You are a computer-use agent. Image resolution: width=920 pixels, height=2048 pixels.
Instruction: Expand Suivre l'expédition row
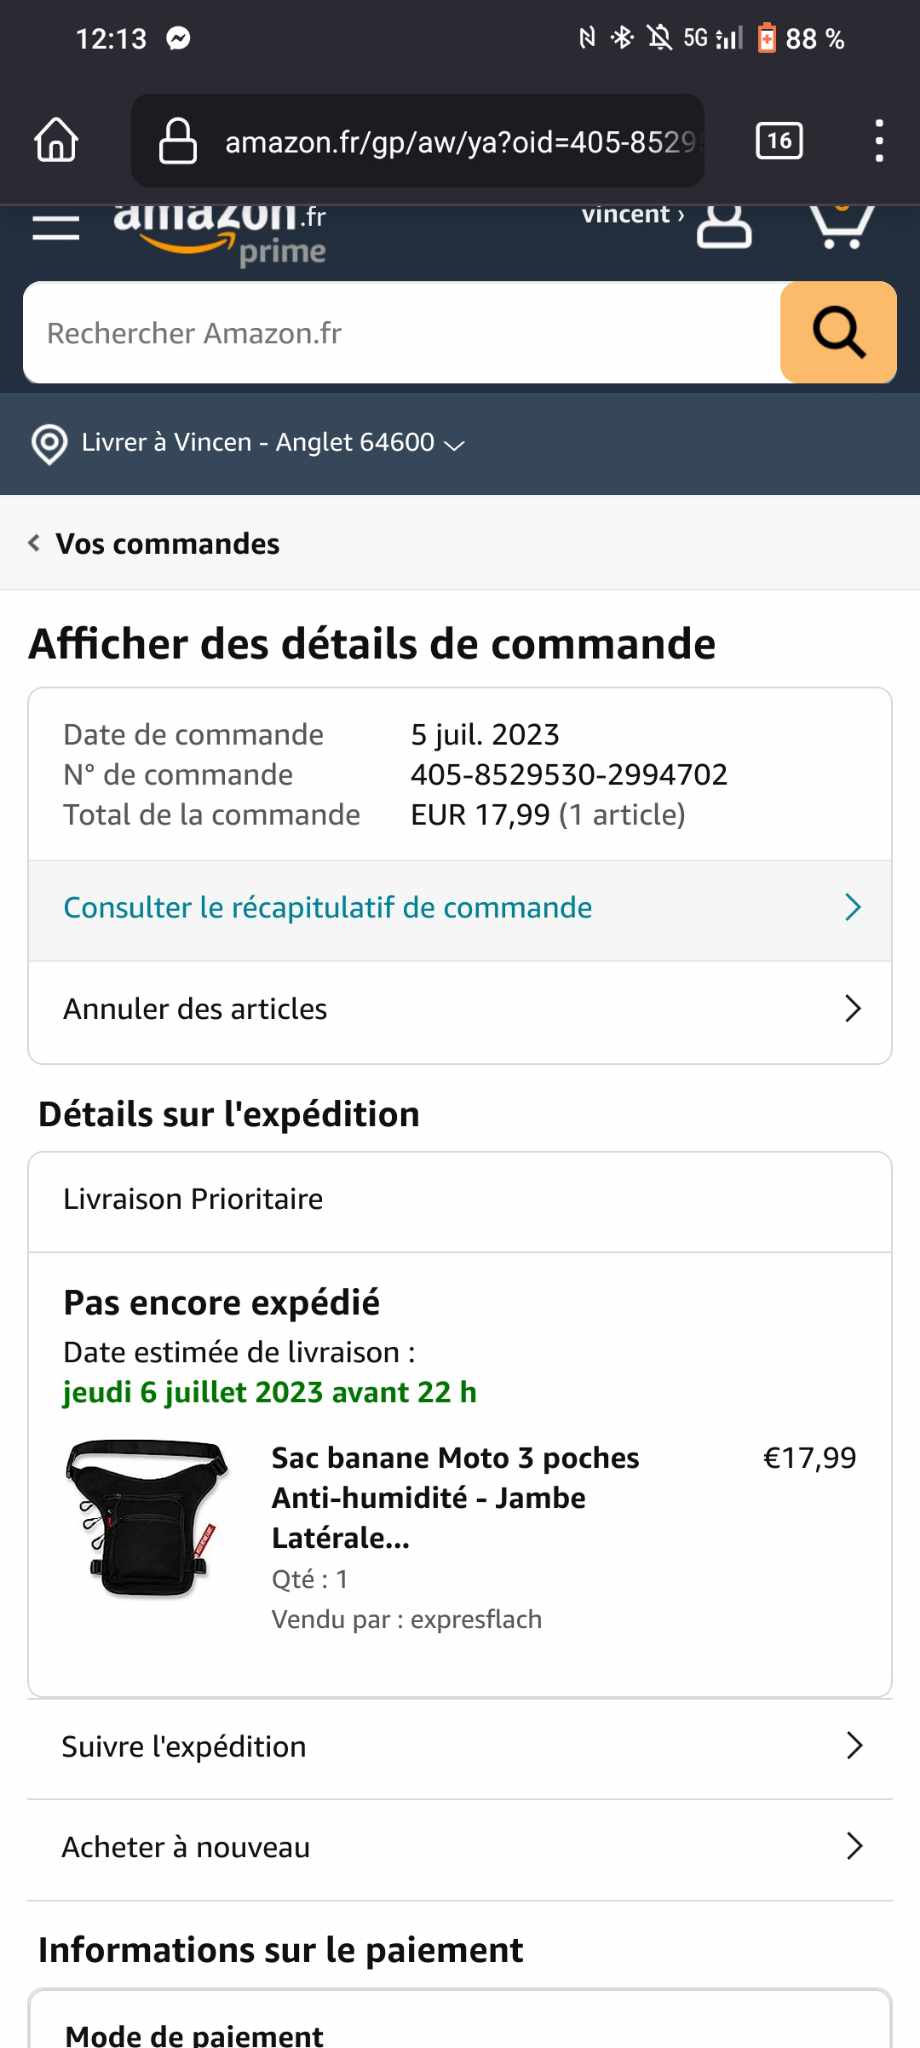pos(460,1746)
